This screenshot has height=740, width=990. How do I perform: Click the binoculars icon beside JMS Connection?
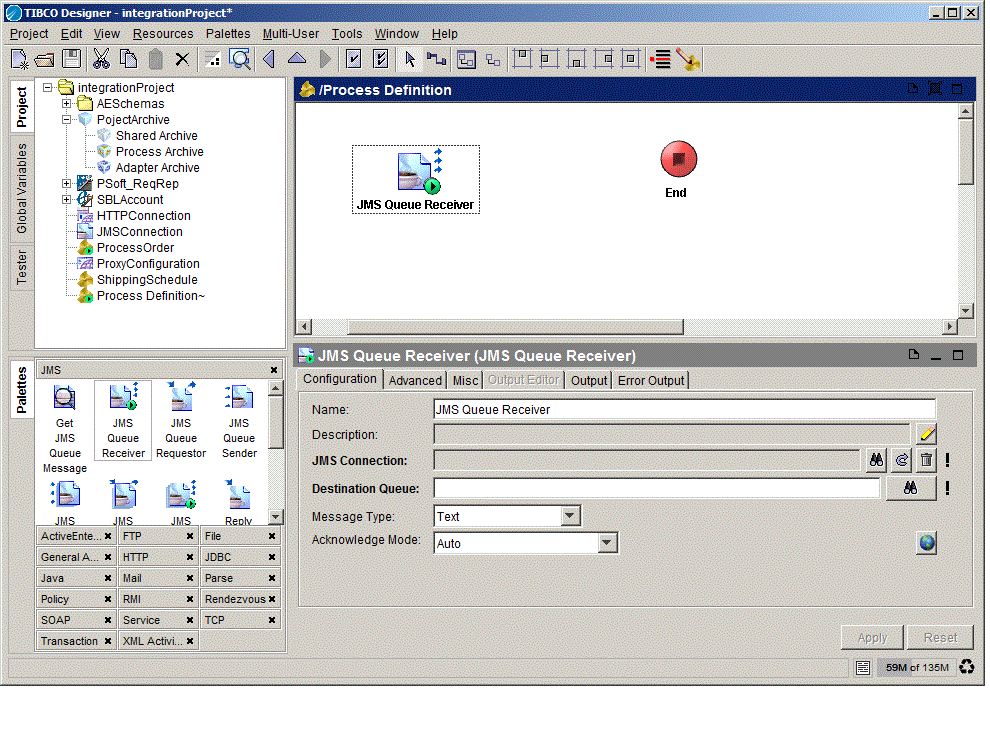[x=876, y=460]
